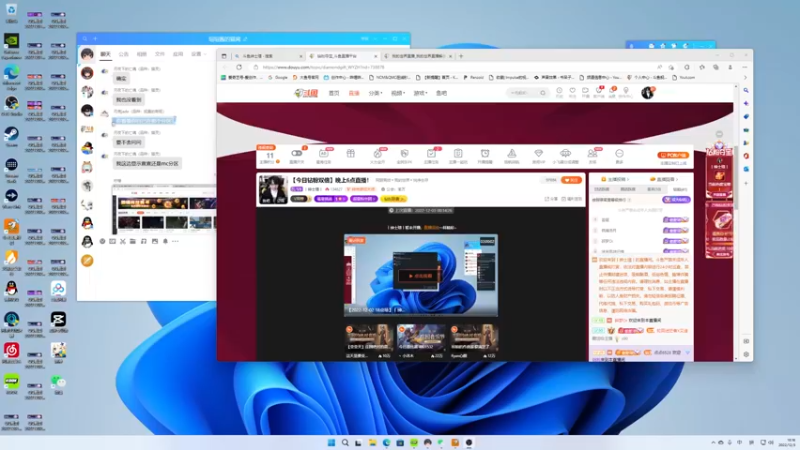Screen dimensions: 800x450
Task: Click the play button on video preview
Action: (x=420, y=276)
